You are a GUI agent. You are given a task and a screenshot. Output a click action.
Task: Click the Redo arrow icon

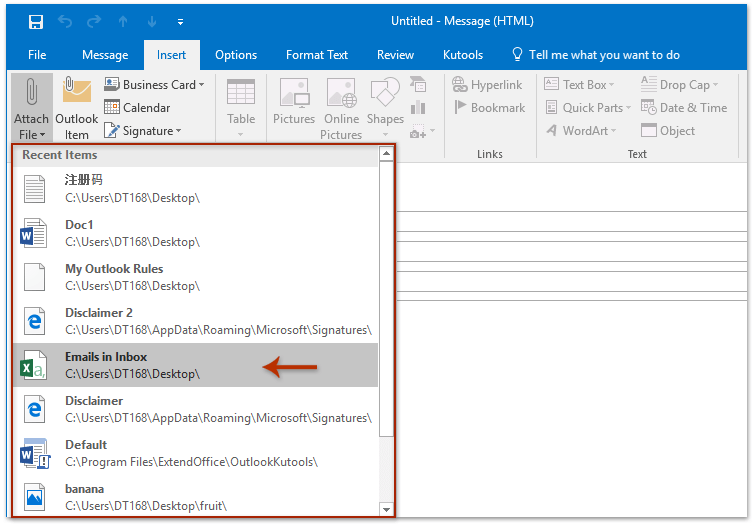[94, 22]
